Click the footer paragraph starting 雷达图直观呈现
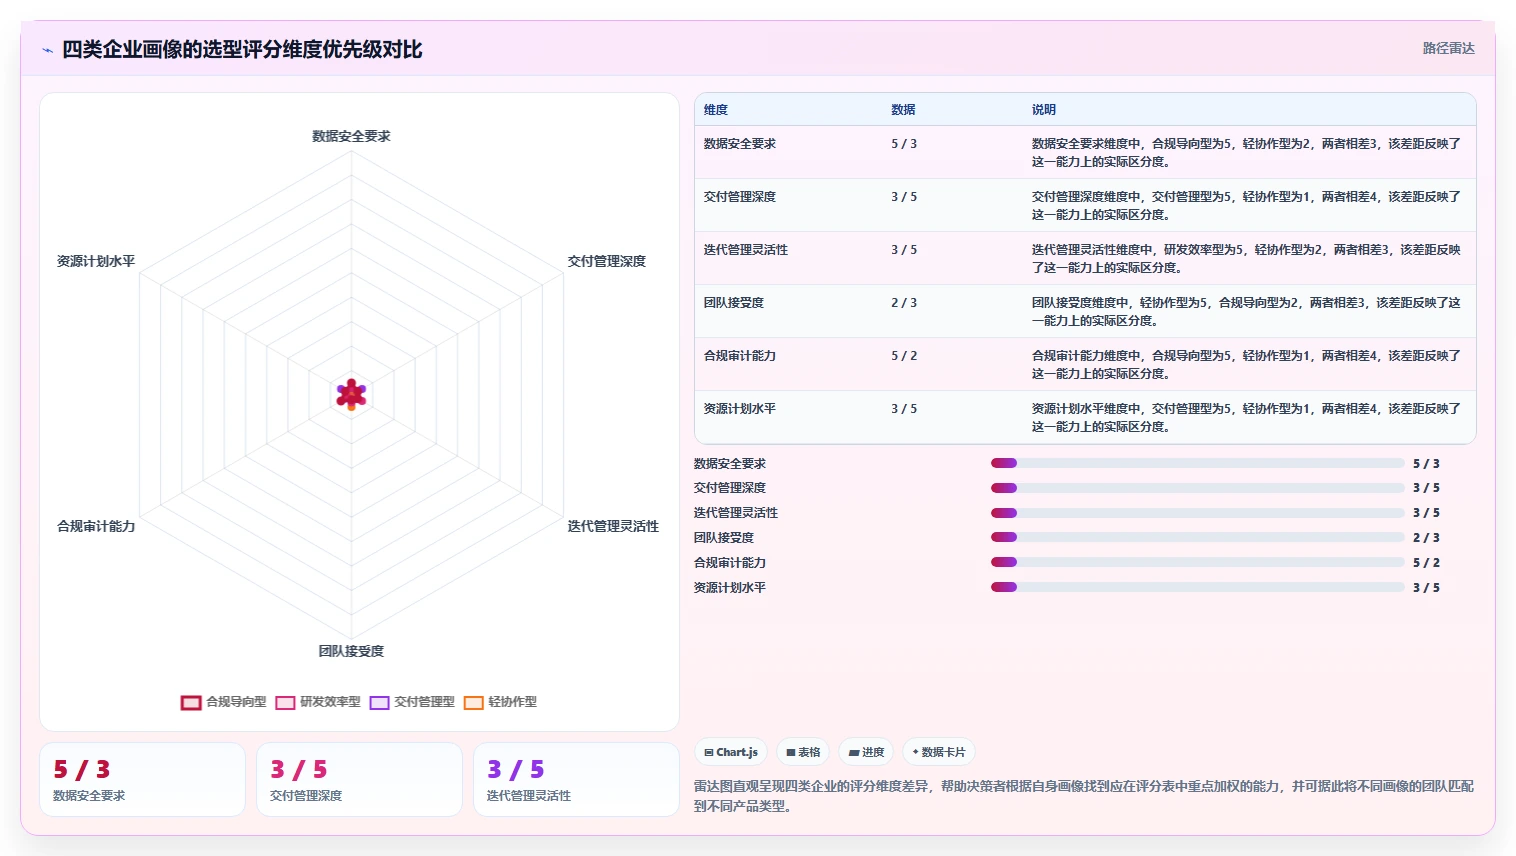 [1084, 796]
